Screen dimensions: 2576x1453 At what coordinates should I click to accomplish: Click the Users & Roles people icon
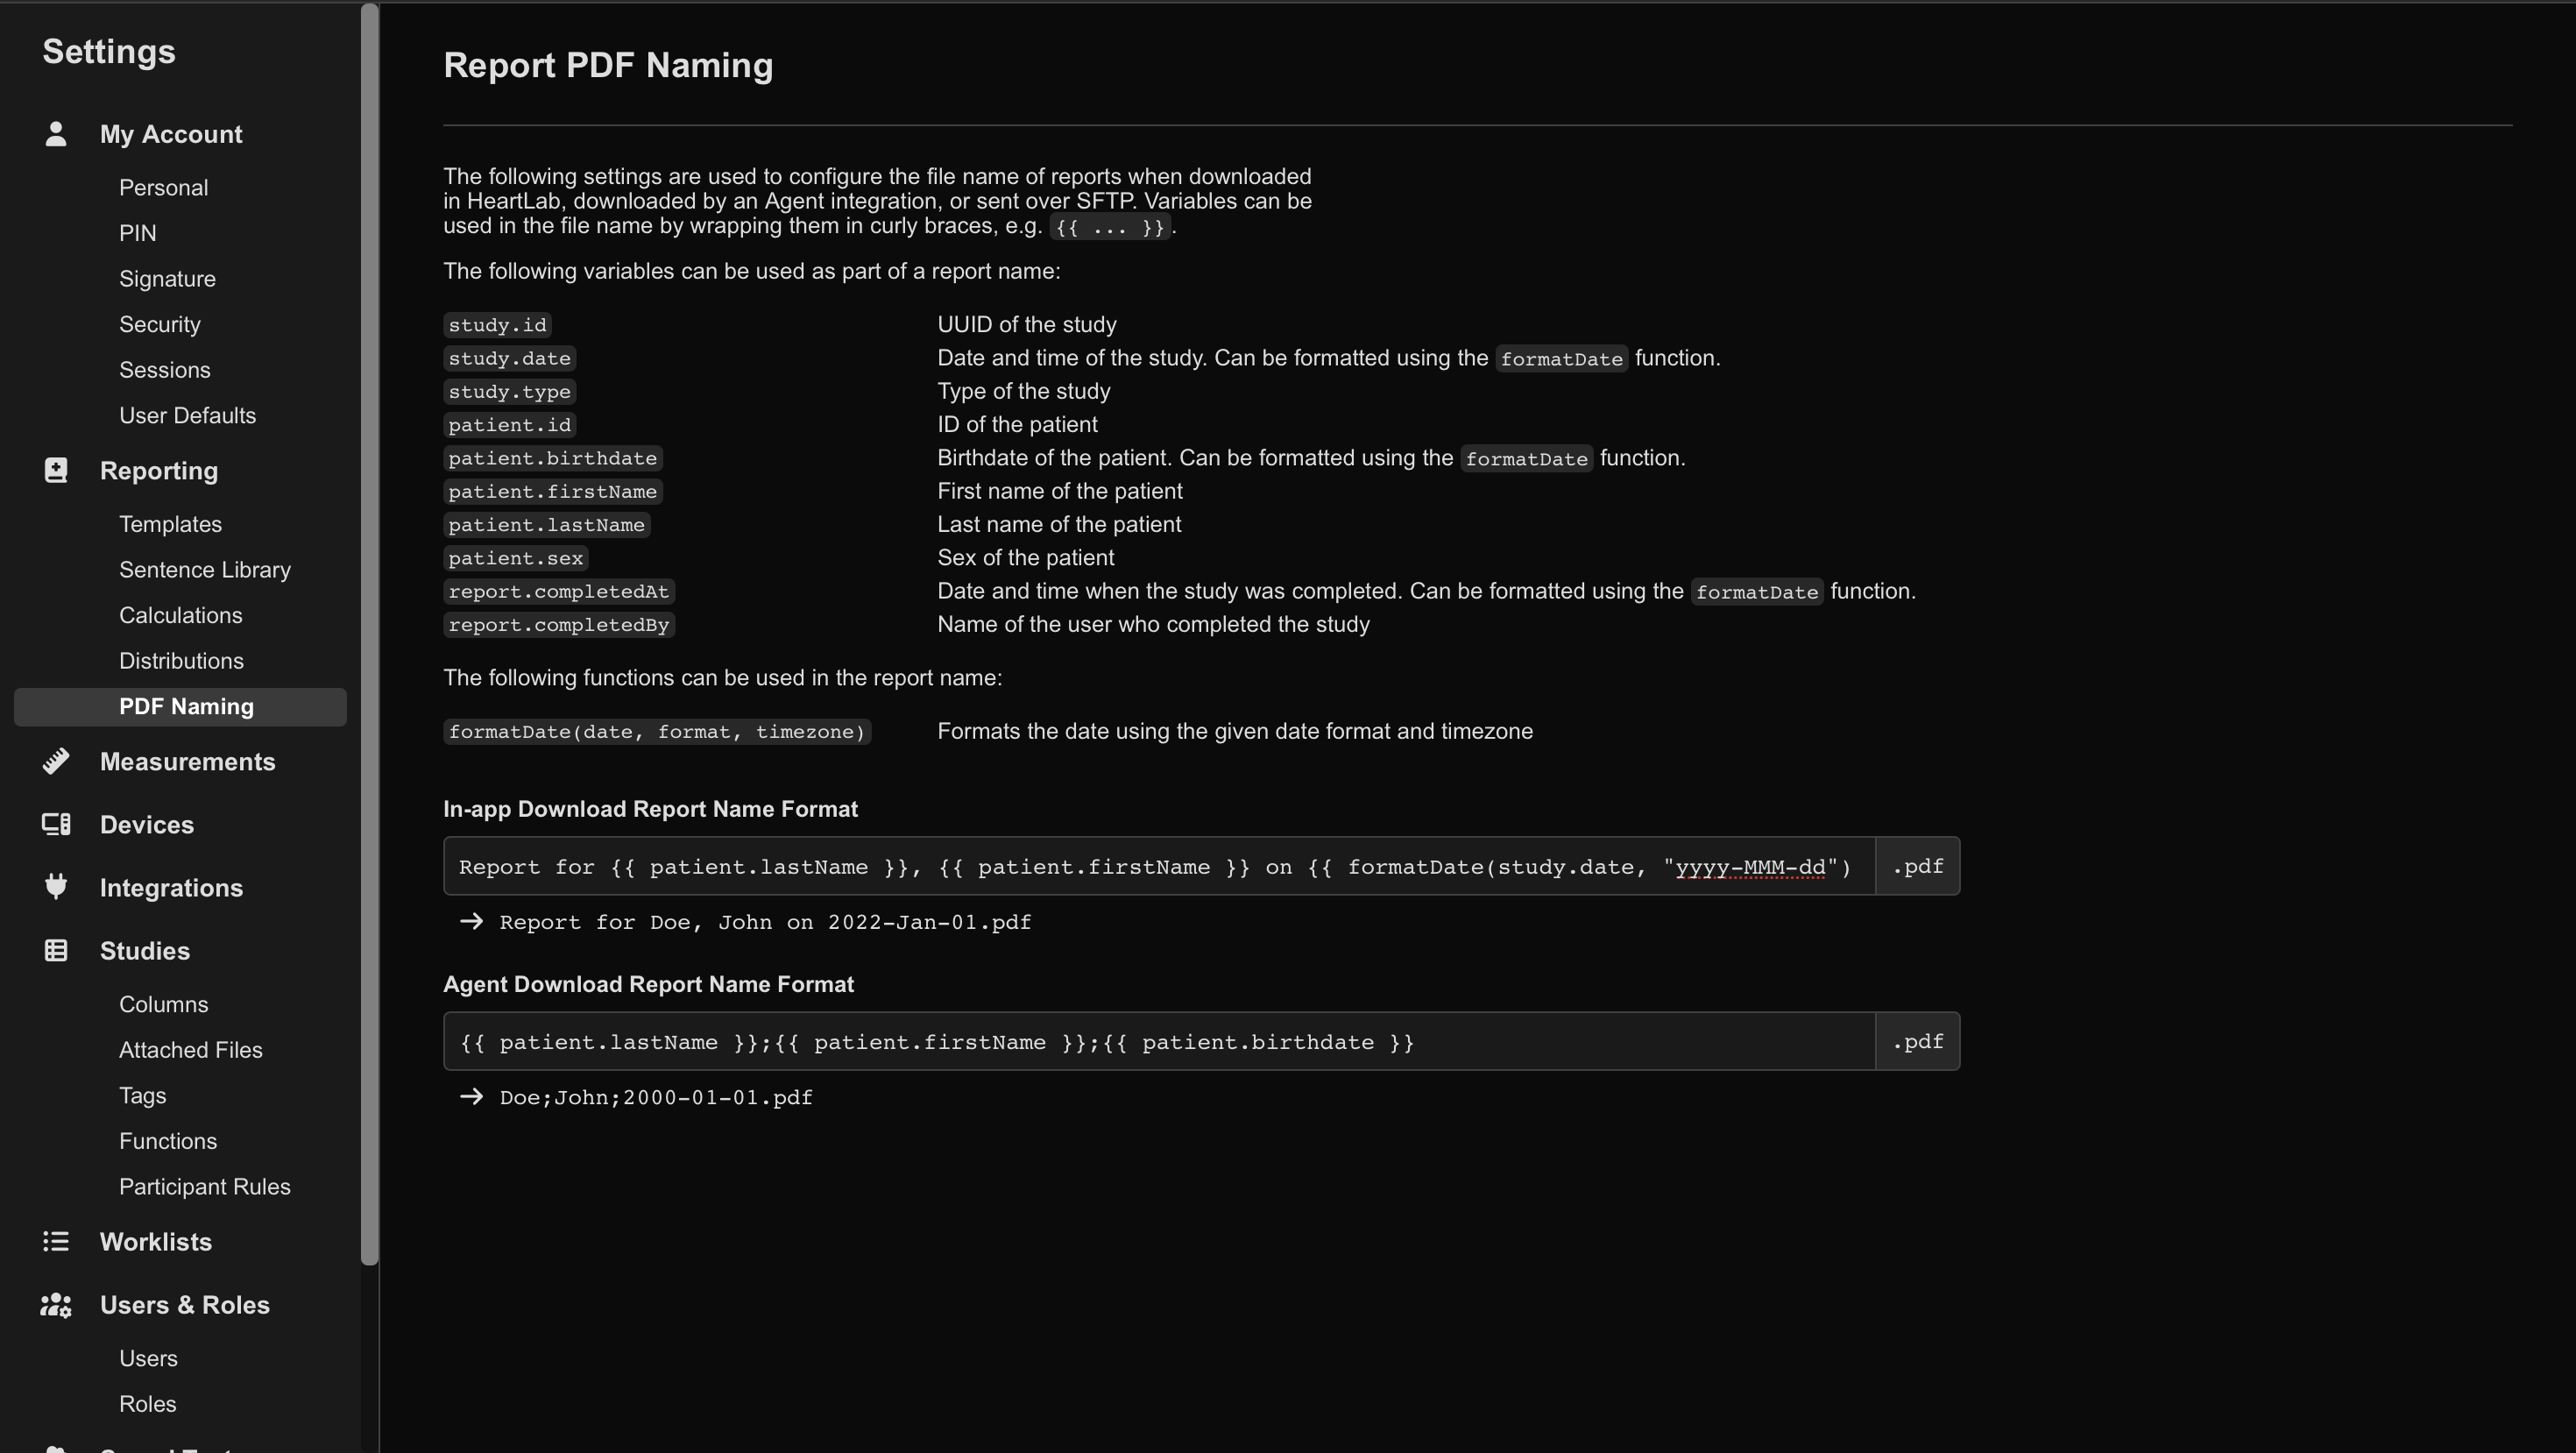(x=56, y=1305)
